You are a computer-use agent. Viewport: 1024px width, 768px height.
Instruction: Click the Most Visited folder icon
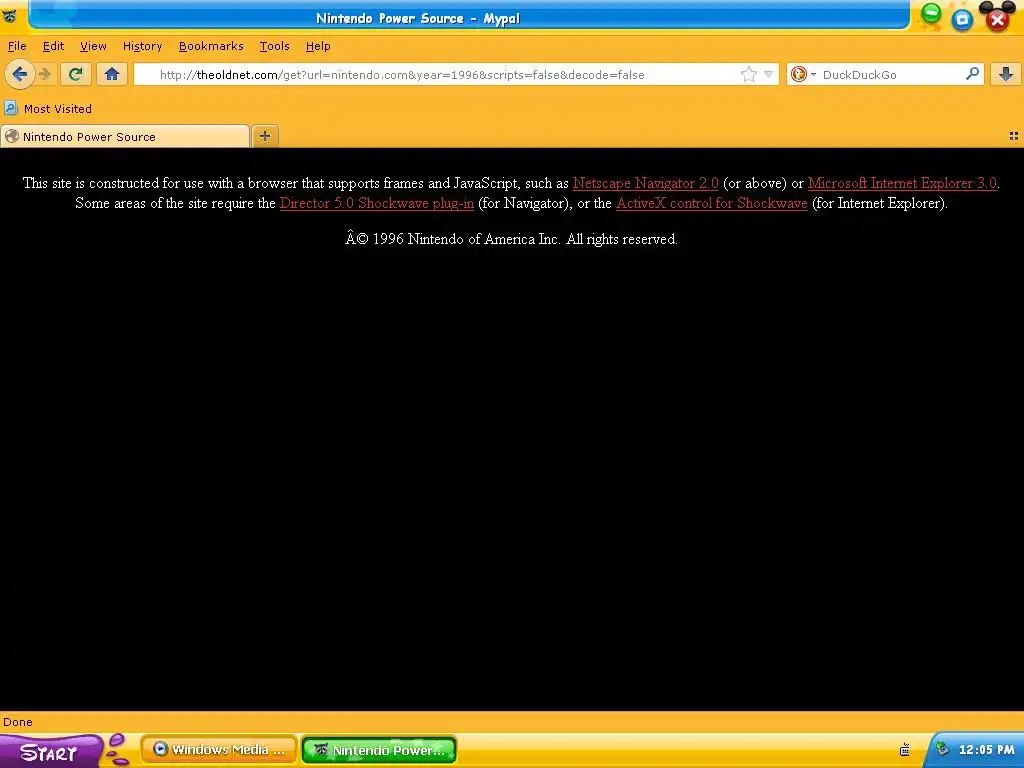[11, 108]
